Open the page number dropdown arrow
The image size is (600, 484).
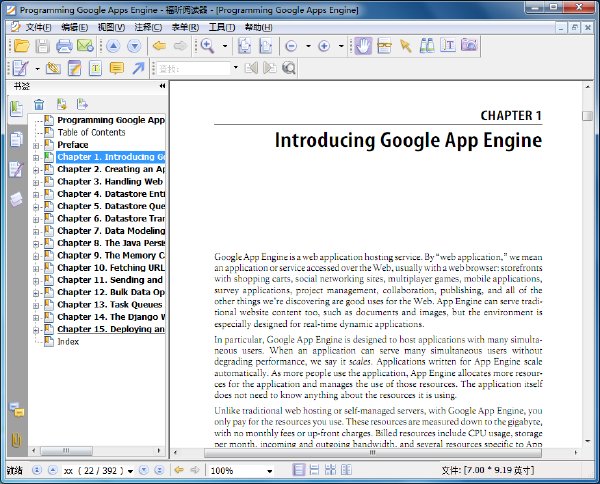pos(130,471)
